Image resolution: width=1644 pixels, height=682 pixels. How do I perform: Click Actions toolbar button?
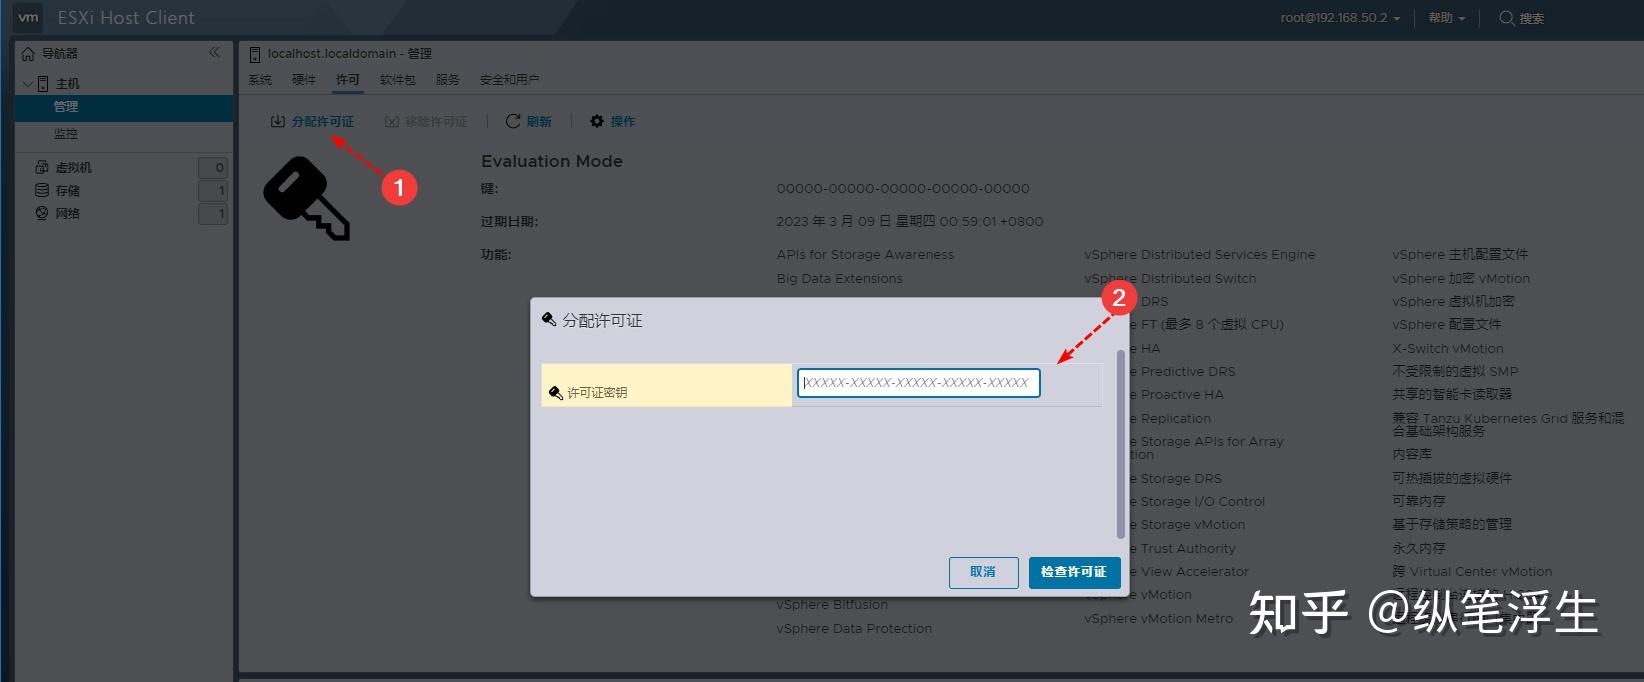tap(613, 121)
